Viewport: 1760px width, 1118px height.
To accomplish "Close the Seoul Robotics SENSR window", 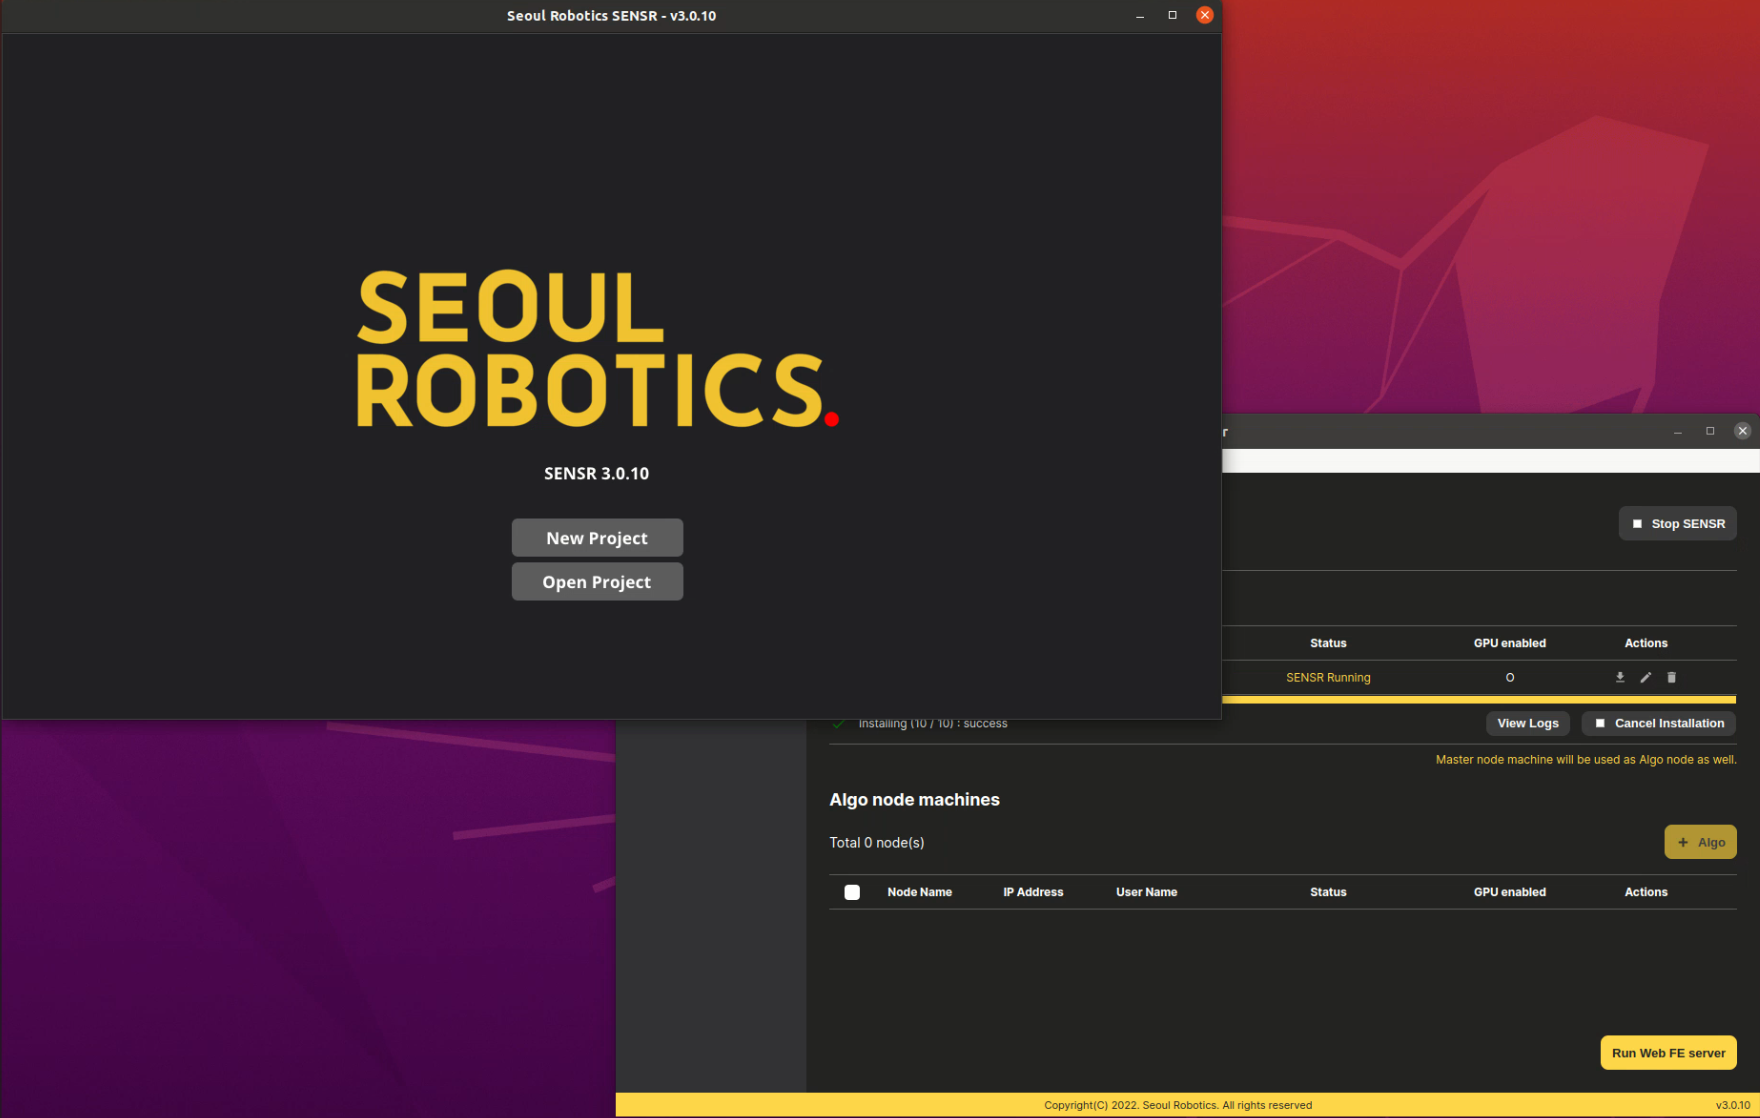I will pyautogui.click(x=1205, y=15).
